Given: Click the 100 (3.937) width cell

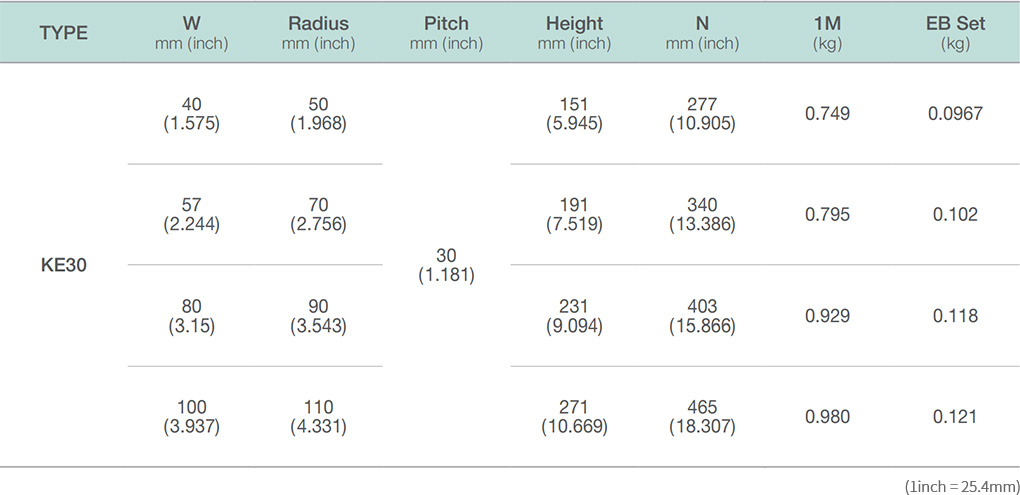Looking at the screenshot, I should click(192, 417).
